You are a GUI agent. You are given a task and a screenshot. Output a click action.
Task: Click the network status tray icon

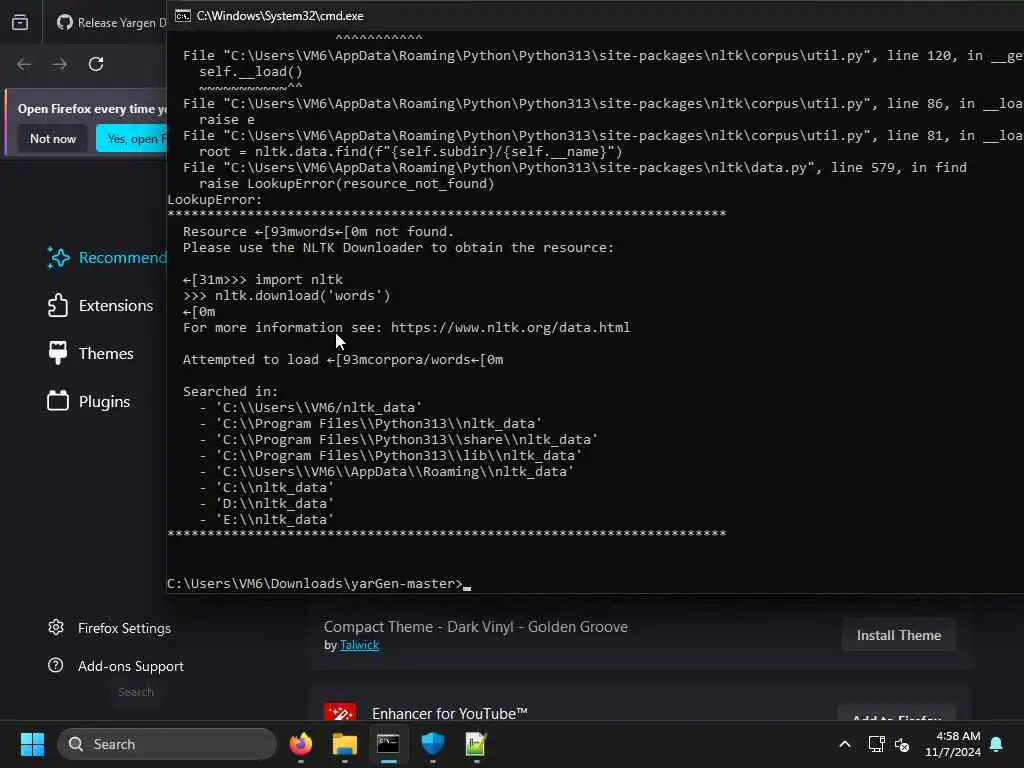point(876,744)
